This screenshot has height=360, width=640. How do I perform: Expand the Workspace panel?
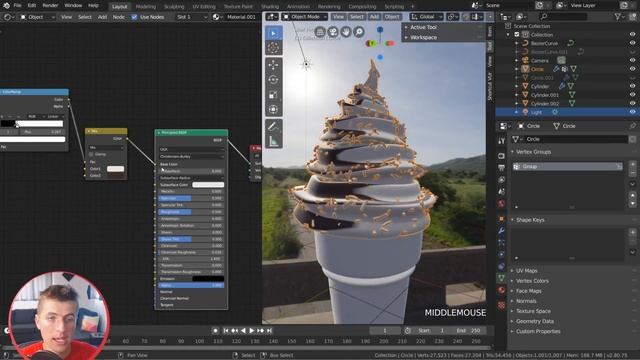[x=423, y=38]
